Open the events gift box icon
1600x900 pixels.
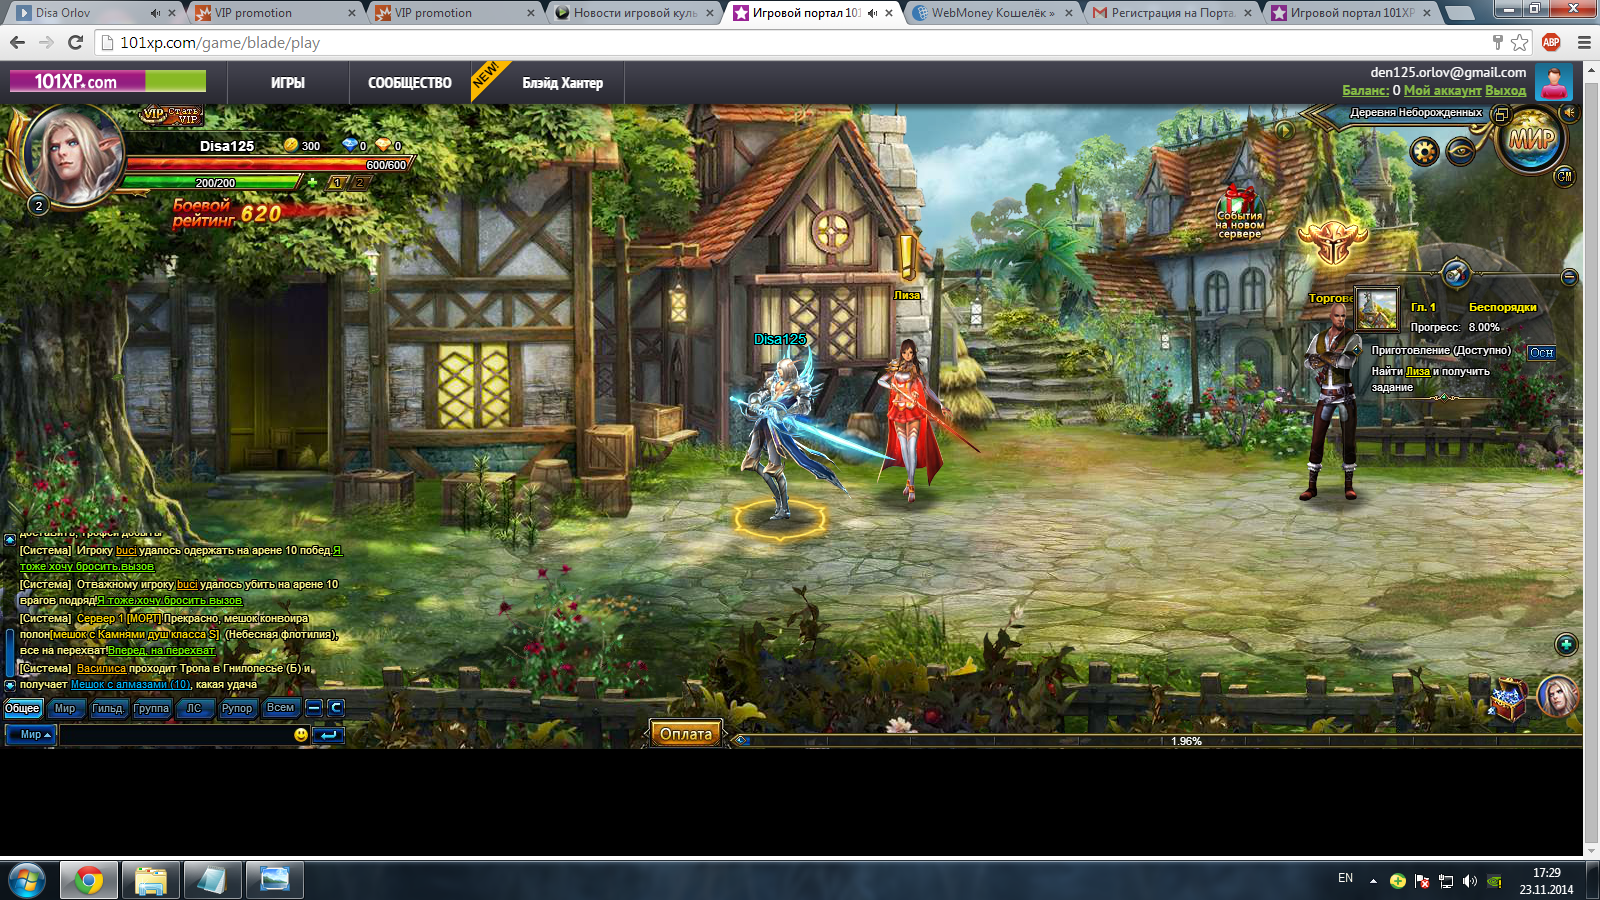click(x=1240, y=210)
